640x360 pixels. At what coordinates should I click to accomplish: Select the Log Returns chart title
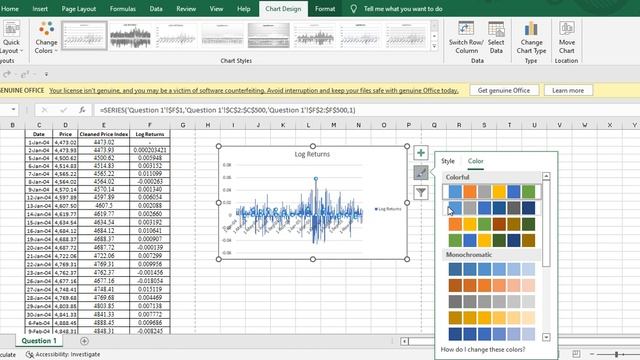coord(312,154)
